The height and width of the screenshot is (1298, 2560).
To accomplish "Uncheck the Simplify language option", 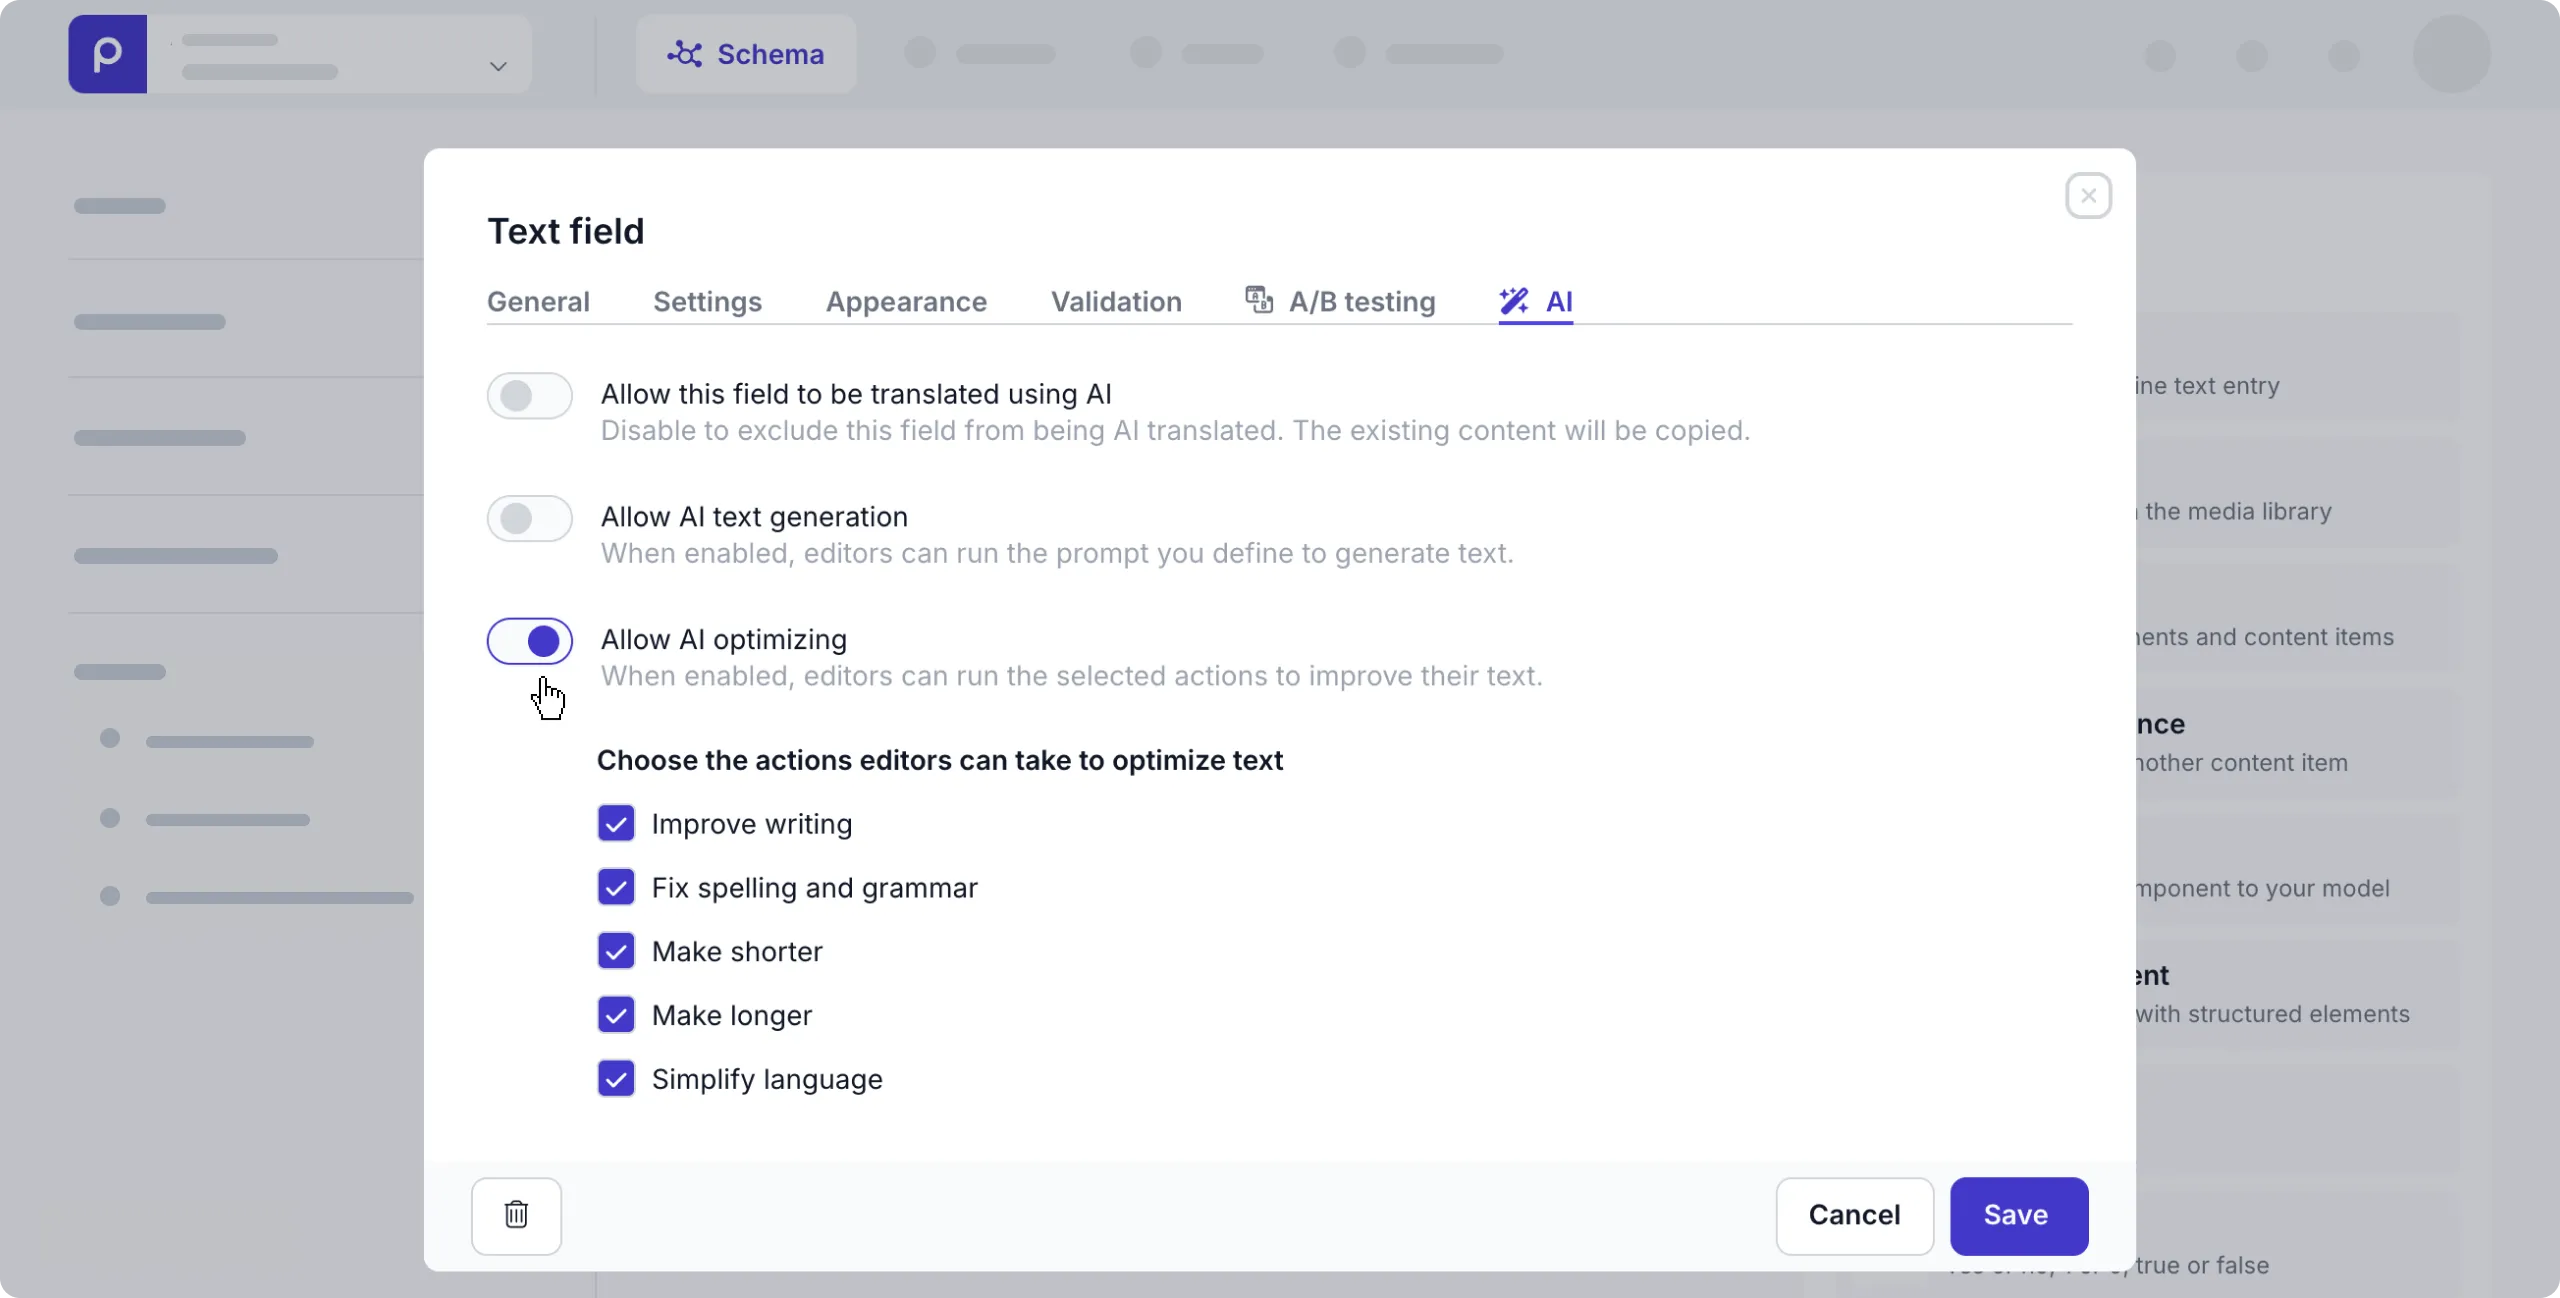I will (x=616, y=1078).
